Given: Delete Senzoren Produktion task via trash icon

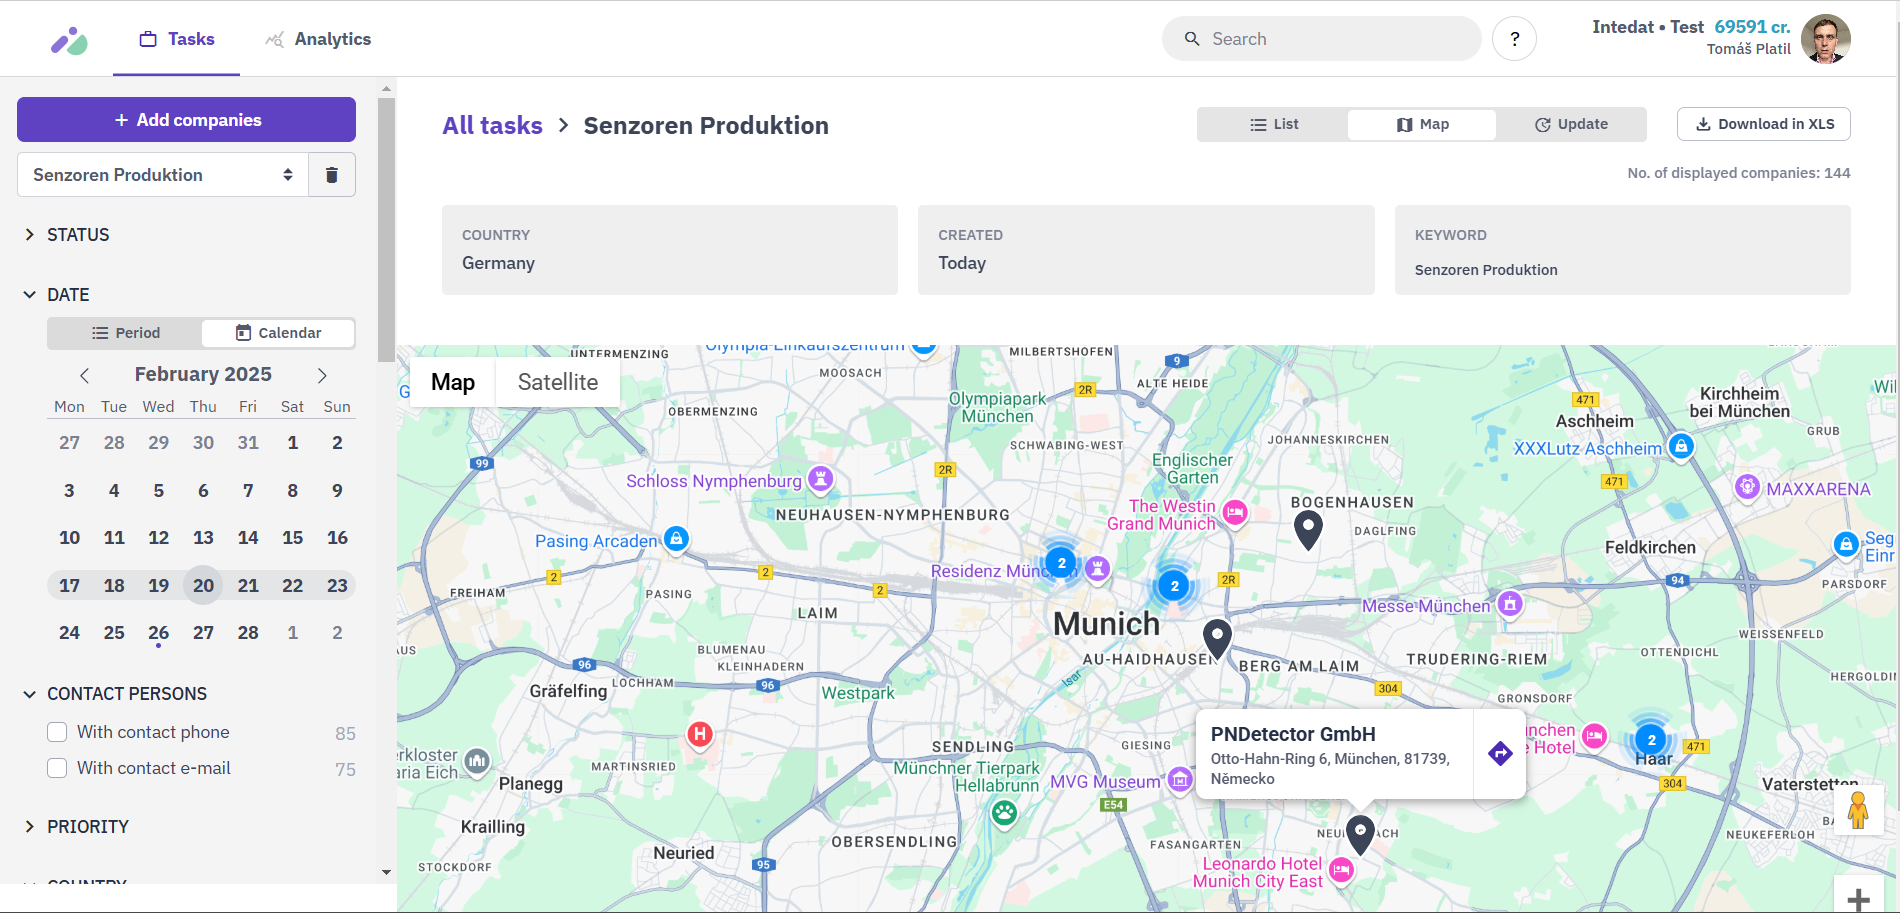Looking at the screenshot, I should click(x=332, y=175).
